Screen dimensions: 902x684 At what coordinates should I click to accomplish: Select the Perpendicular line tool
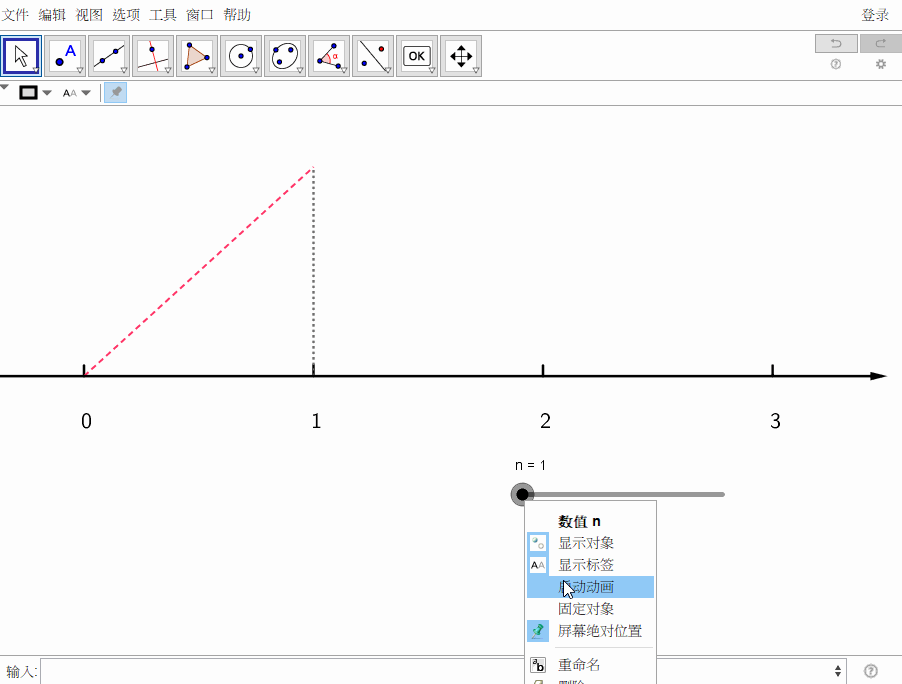click(153, 56)
